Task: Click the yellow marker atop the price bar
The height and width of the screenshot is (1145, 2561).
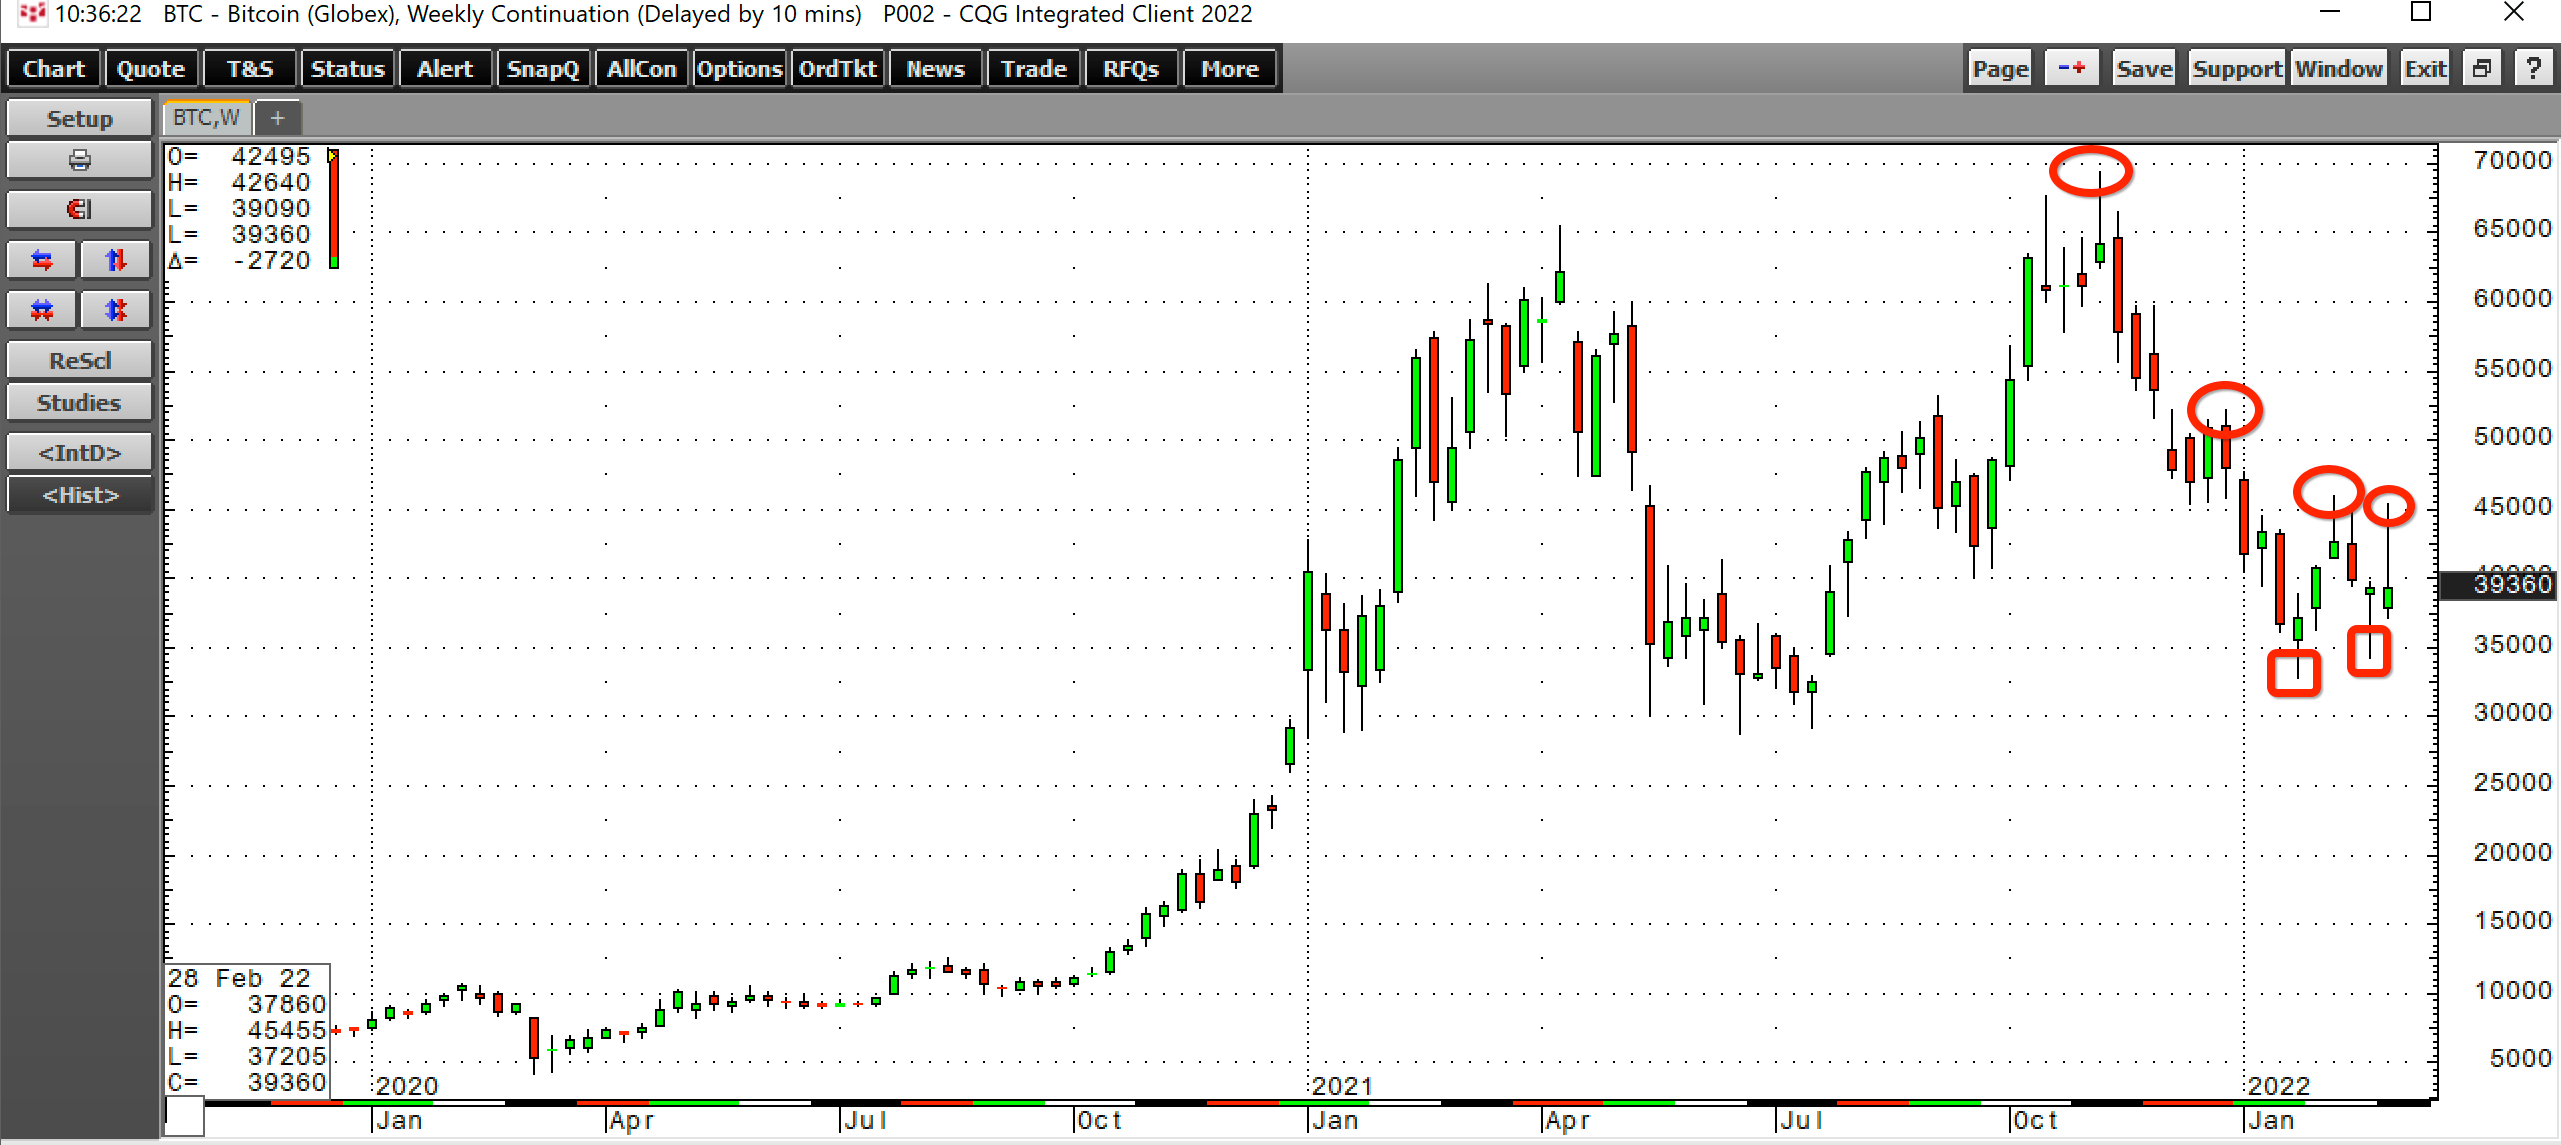Action: 333,155
